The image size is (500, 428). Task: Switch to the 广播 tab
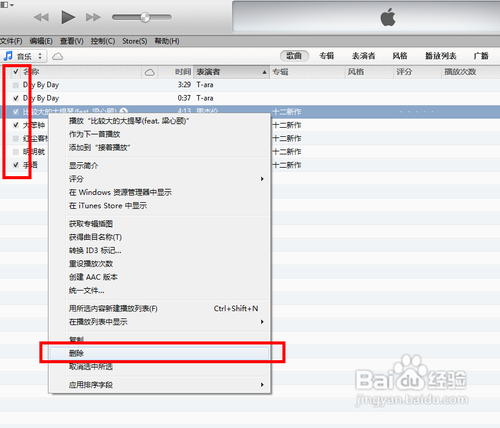pyautogui.click(x=481, y=56)
